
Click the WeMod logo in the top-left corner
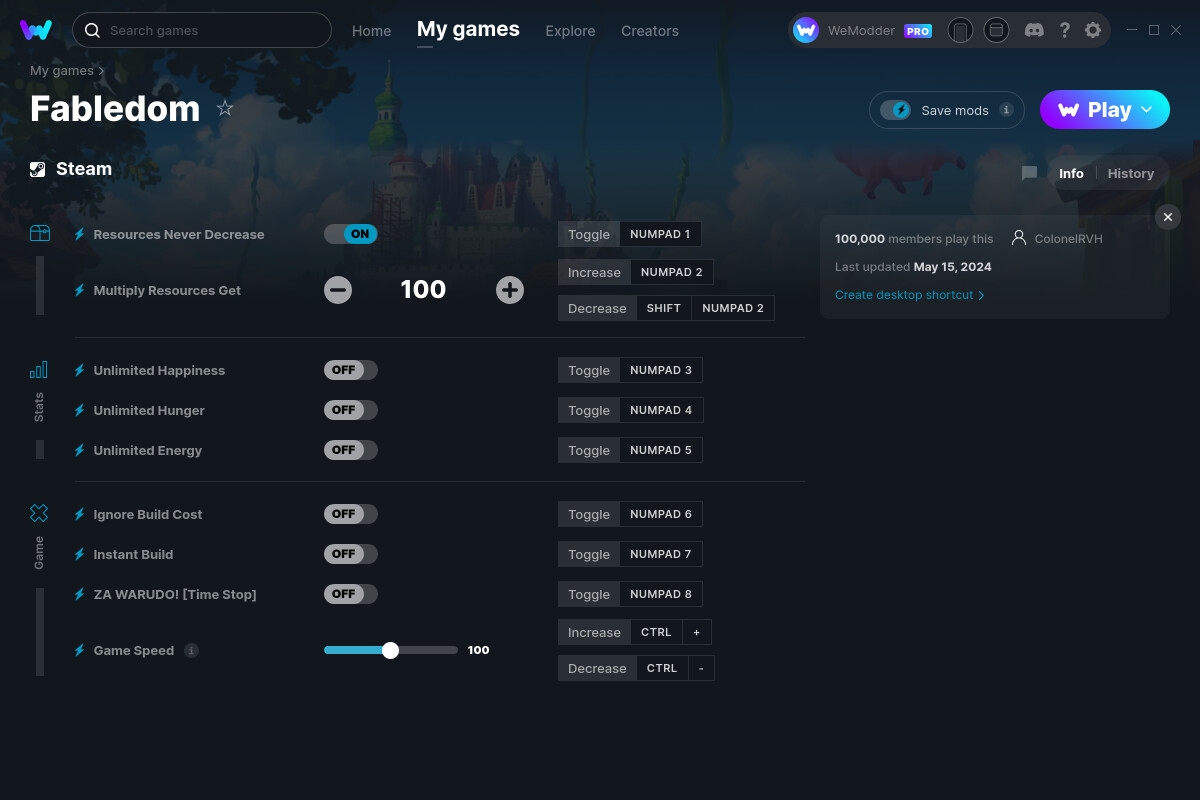point(36,30)
